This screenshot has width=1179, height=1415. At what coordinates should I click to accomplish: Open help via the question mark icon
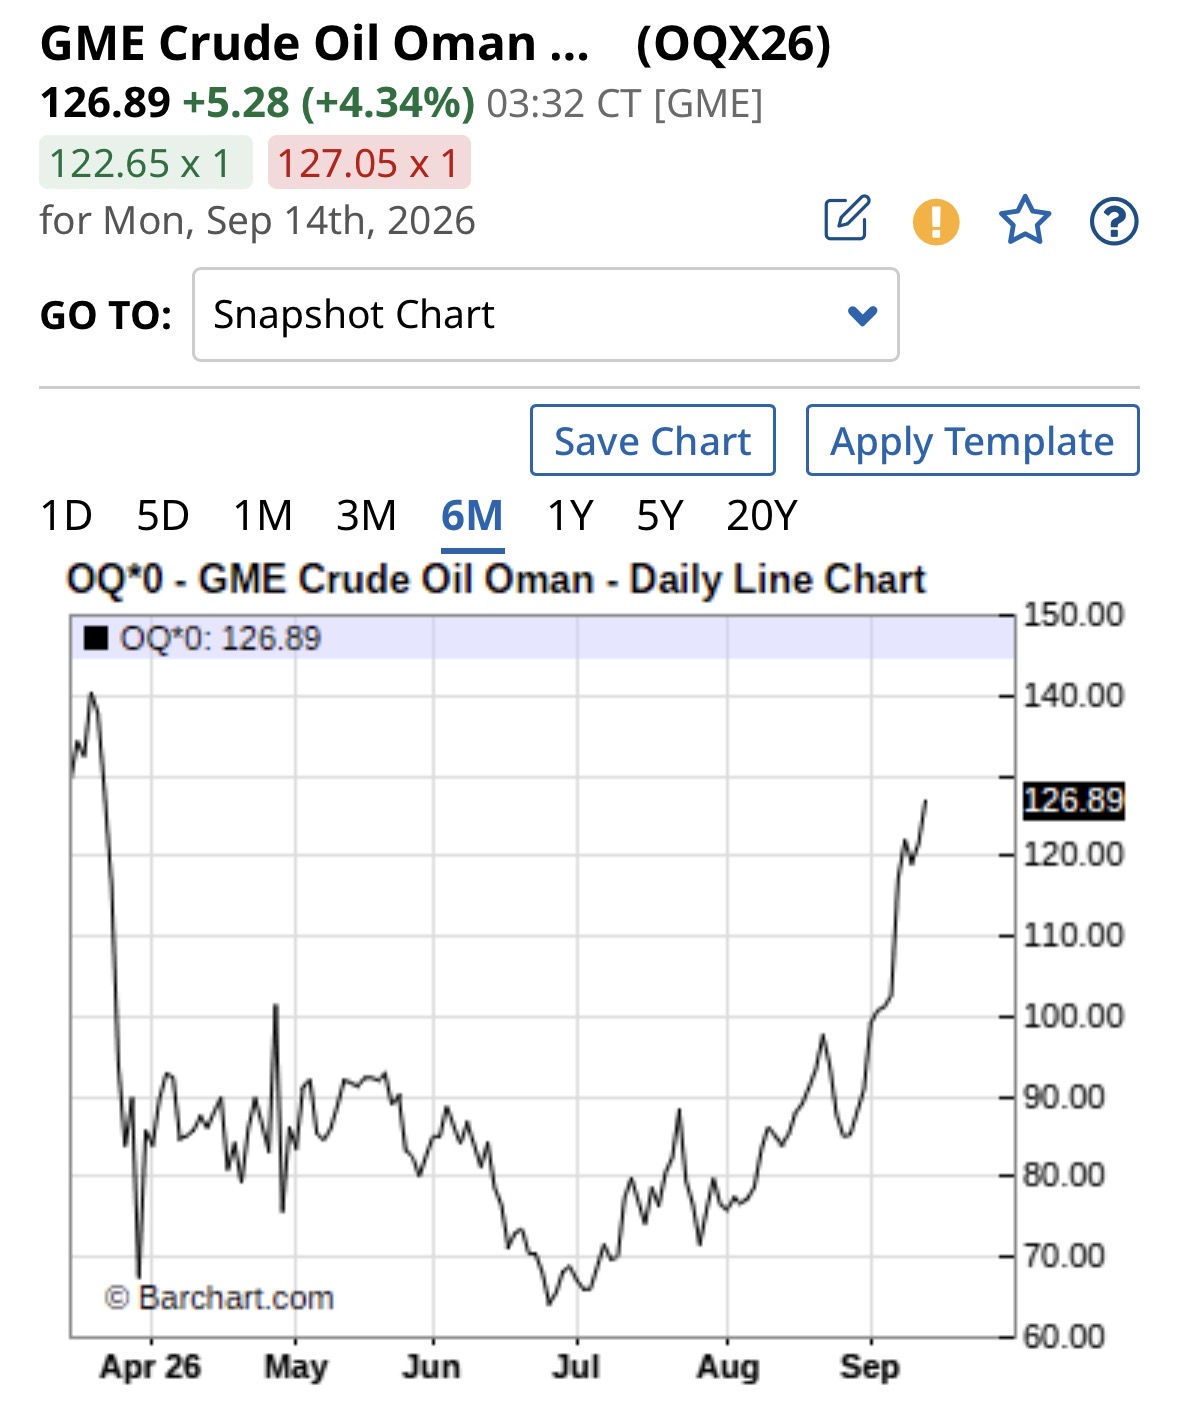(x=1113, y=221)
